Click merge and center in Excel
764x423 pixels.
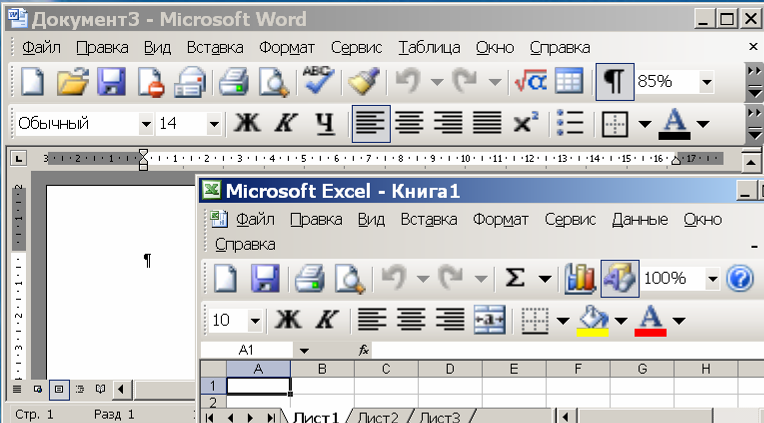[489, 320]
